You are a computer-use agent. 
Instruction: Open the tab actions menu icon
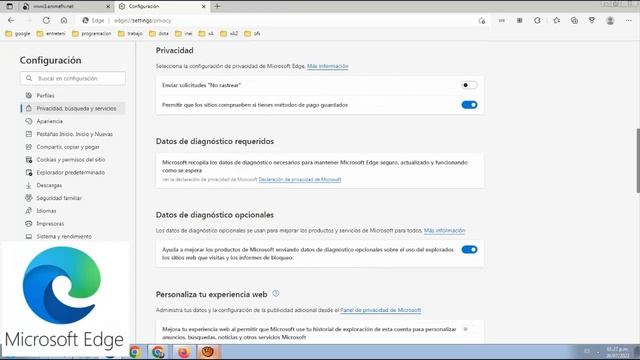(x=9, y=6)
